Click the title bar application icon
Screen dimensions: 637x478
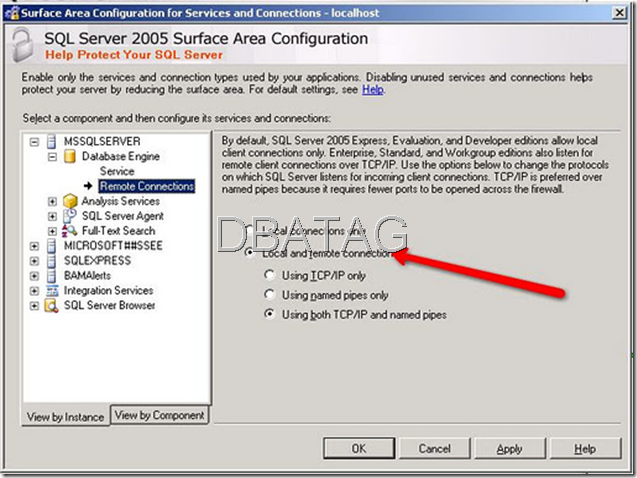(12, 13)
